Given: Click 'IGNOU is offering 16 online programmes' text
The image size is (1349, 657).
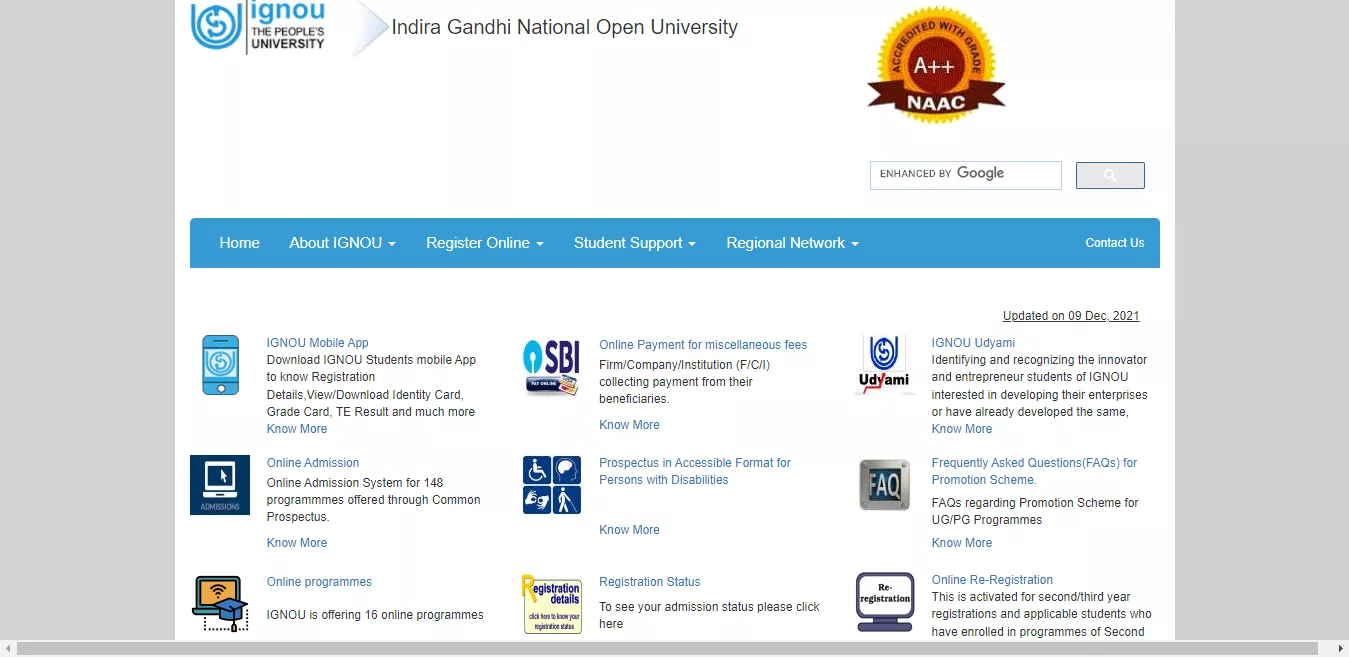Looking at the screenshot, I should tap(375, 615).
